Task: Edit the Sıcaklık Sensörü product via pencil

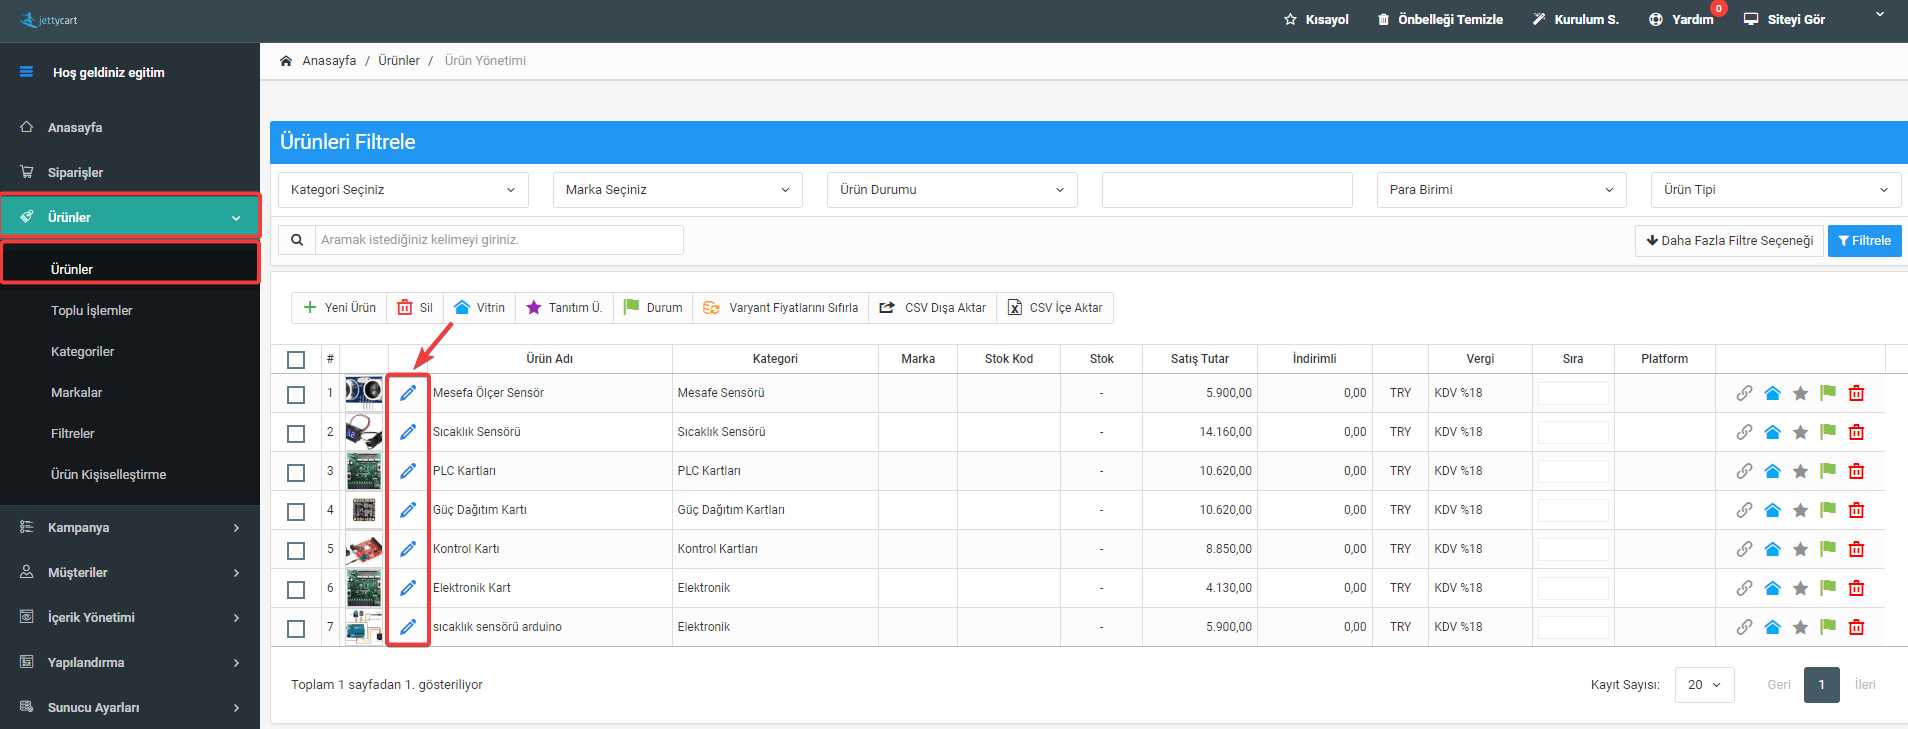Action: 408,432
